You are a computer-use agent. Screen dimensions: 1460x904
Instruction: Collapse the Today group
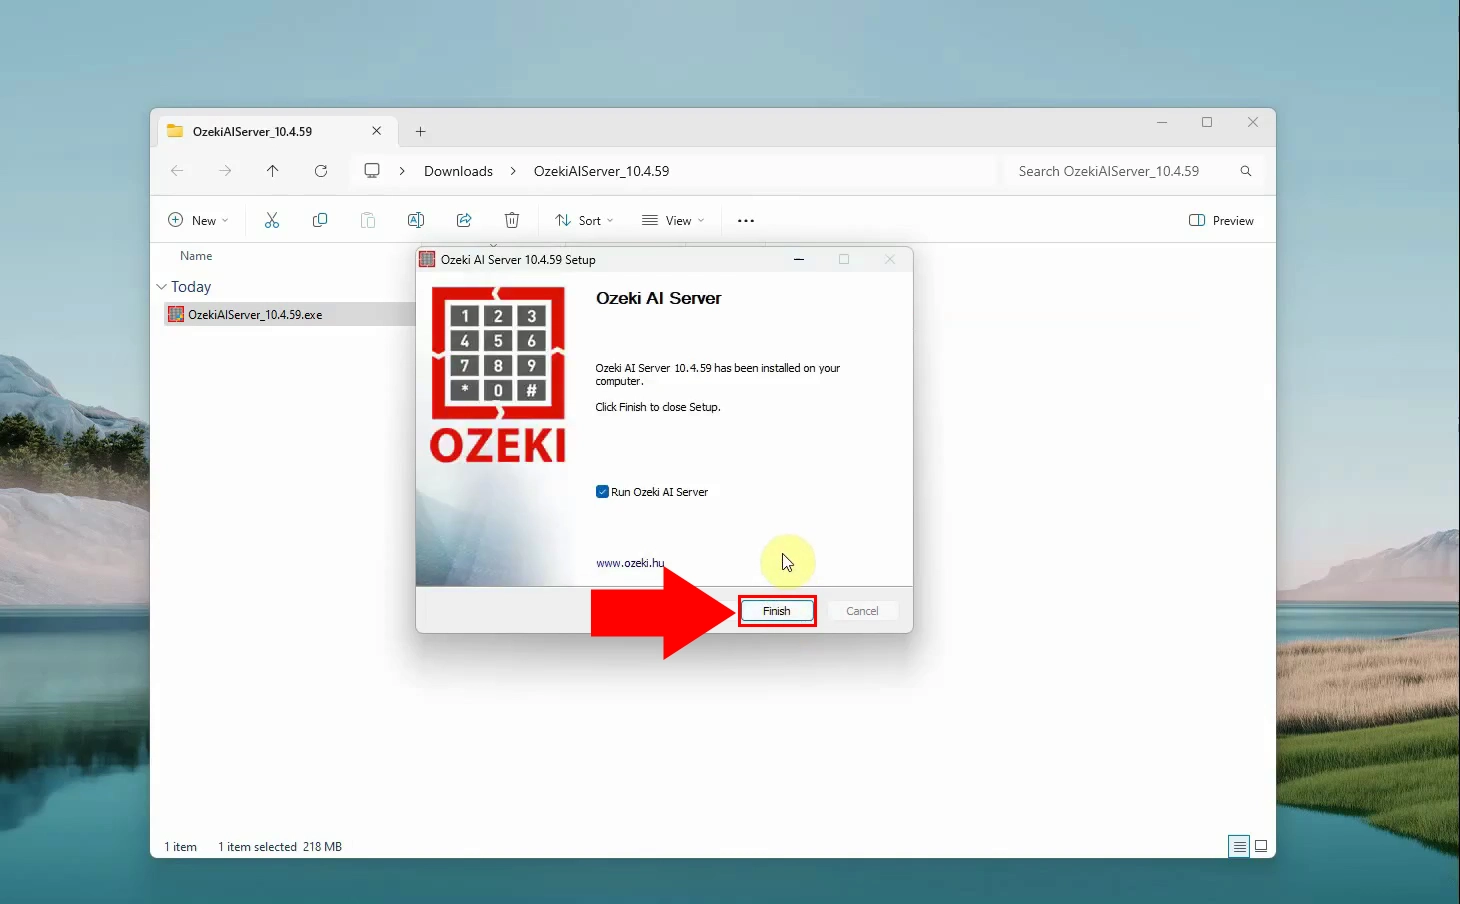tap(162, 287)
